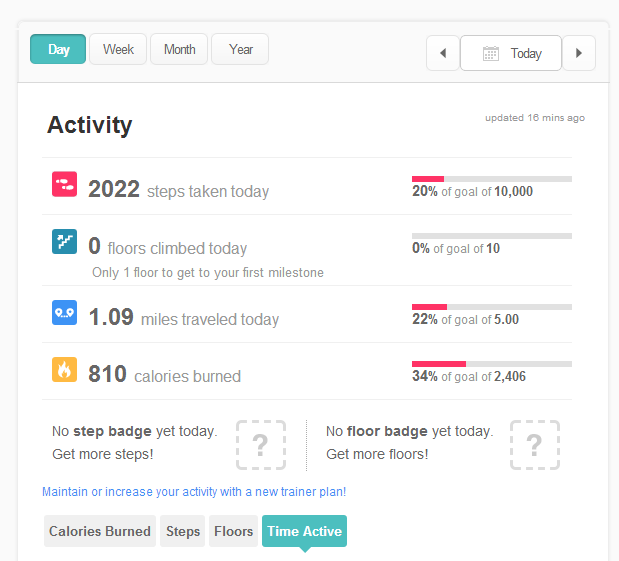Click the teal floors staircase icon
Image resolution: width=619 pixels, height=561 pixels.
[x=64, y=241]
